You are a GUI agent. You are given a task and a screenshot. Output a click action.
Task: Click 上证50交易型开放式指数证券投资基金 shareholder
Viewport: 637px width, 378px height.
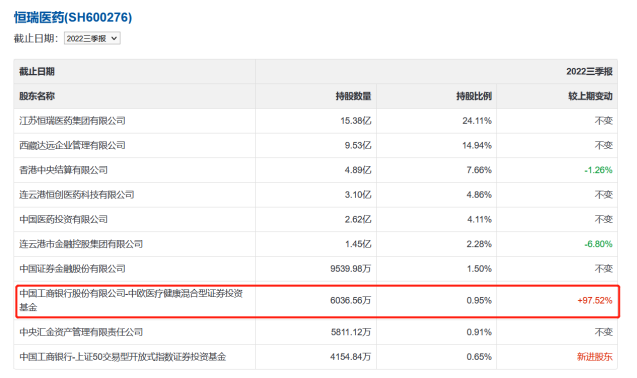[123, 357]
